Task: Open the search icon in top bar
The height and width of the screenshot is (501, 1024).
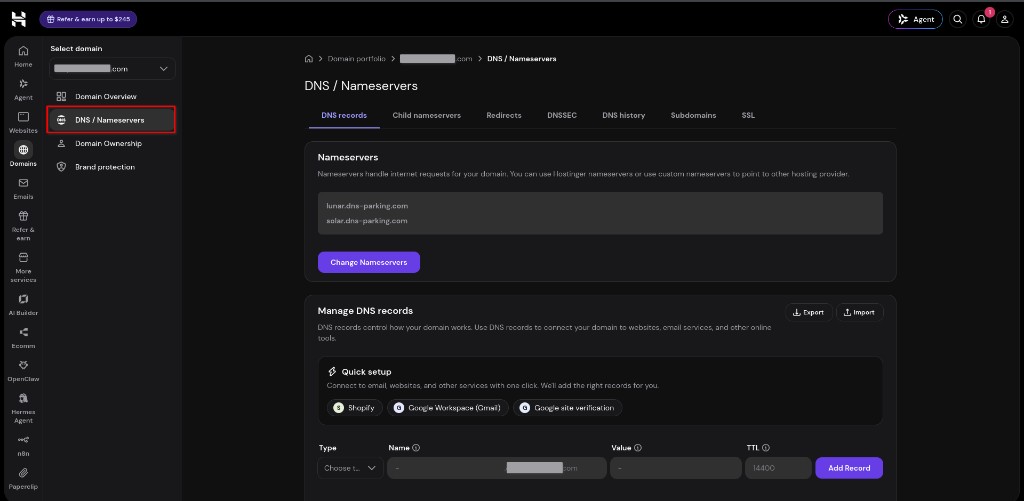Action: pos(957,20)
